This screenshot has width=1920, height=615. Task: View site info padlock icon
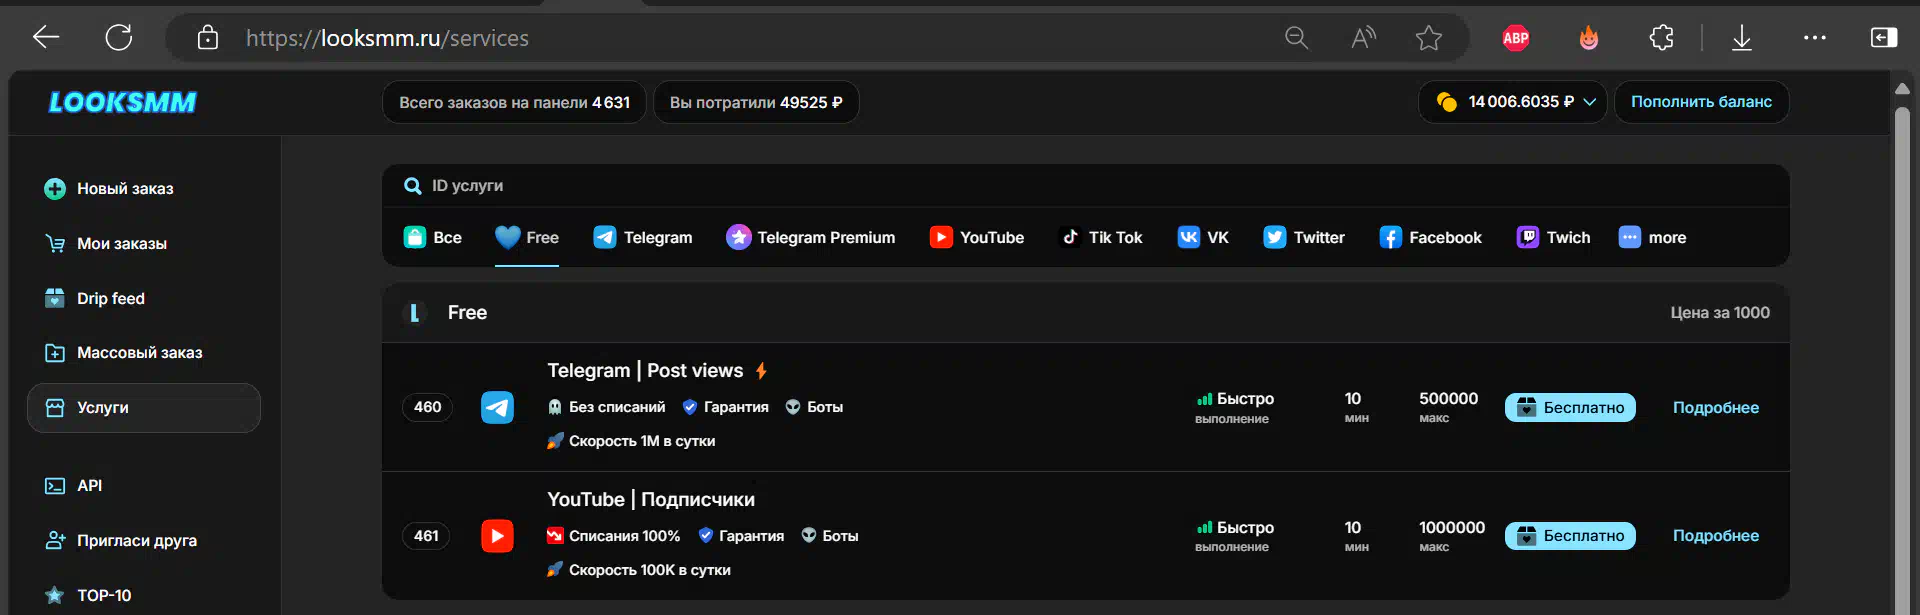coord(208,38)
